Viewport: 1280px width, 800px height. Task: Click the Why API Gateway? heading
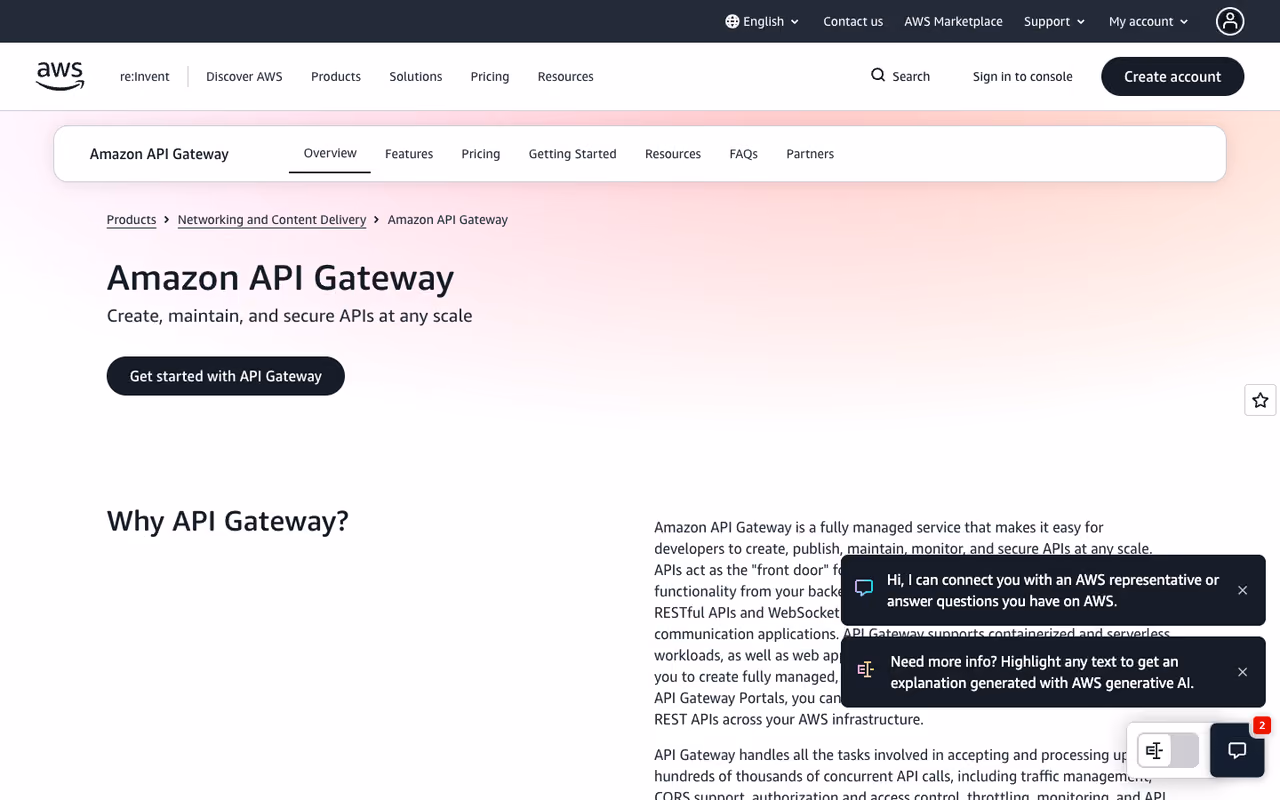pos(228,521)
